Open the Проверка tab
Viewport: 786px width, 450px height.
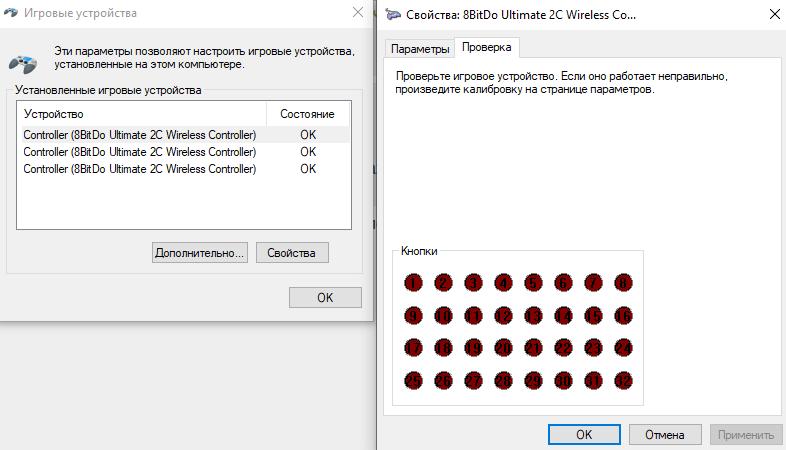tap(487, 47)
